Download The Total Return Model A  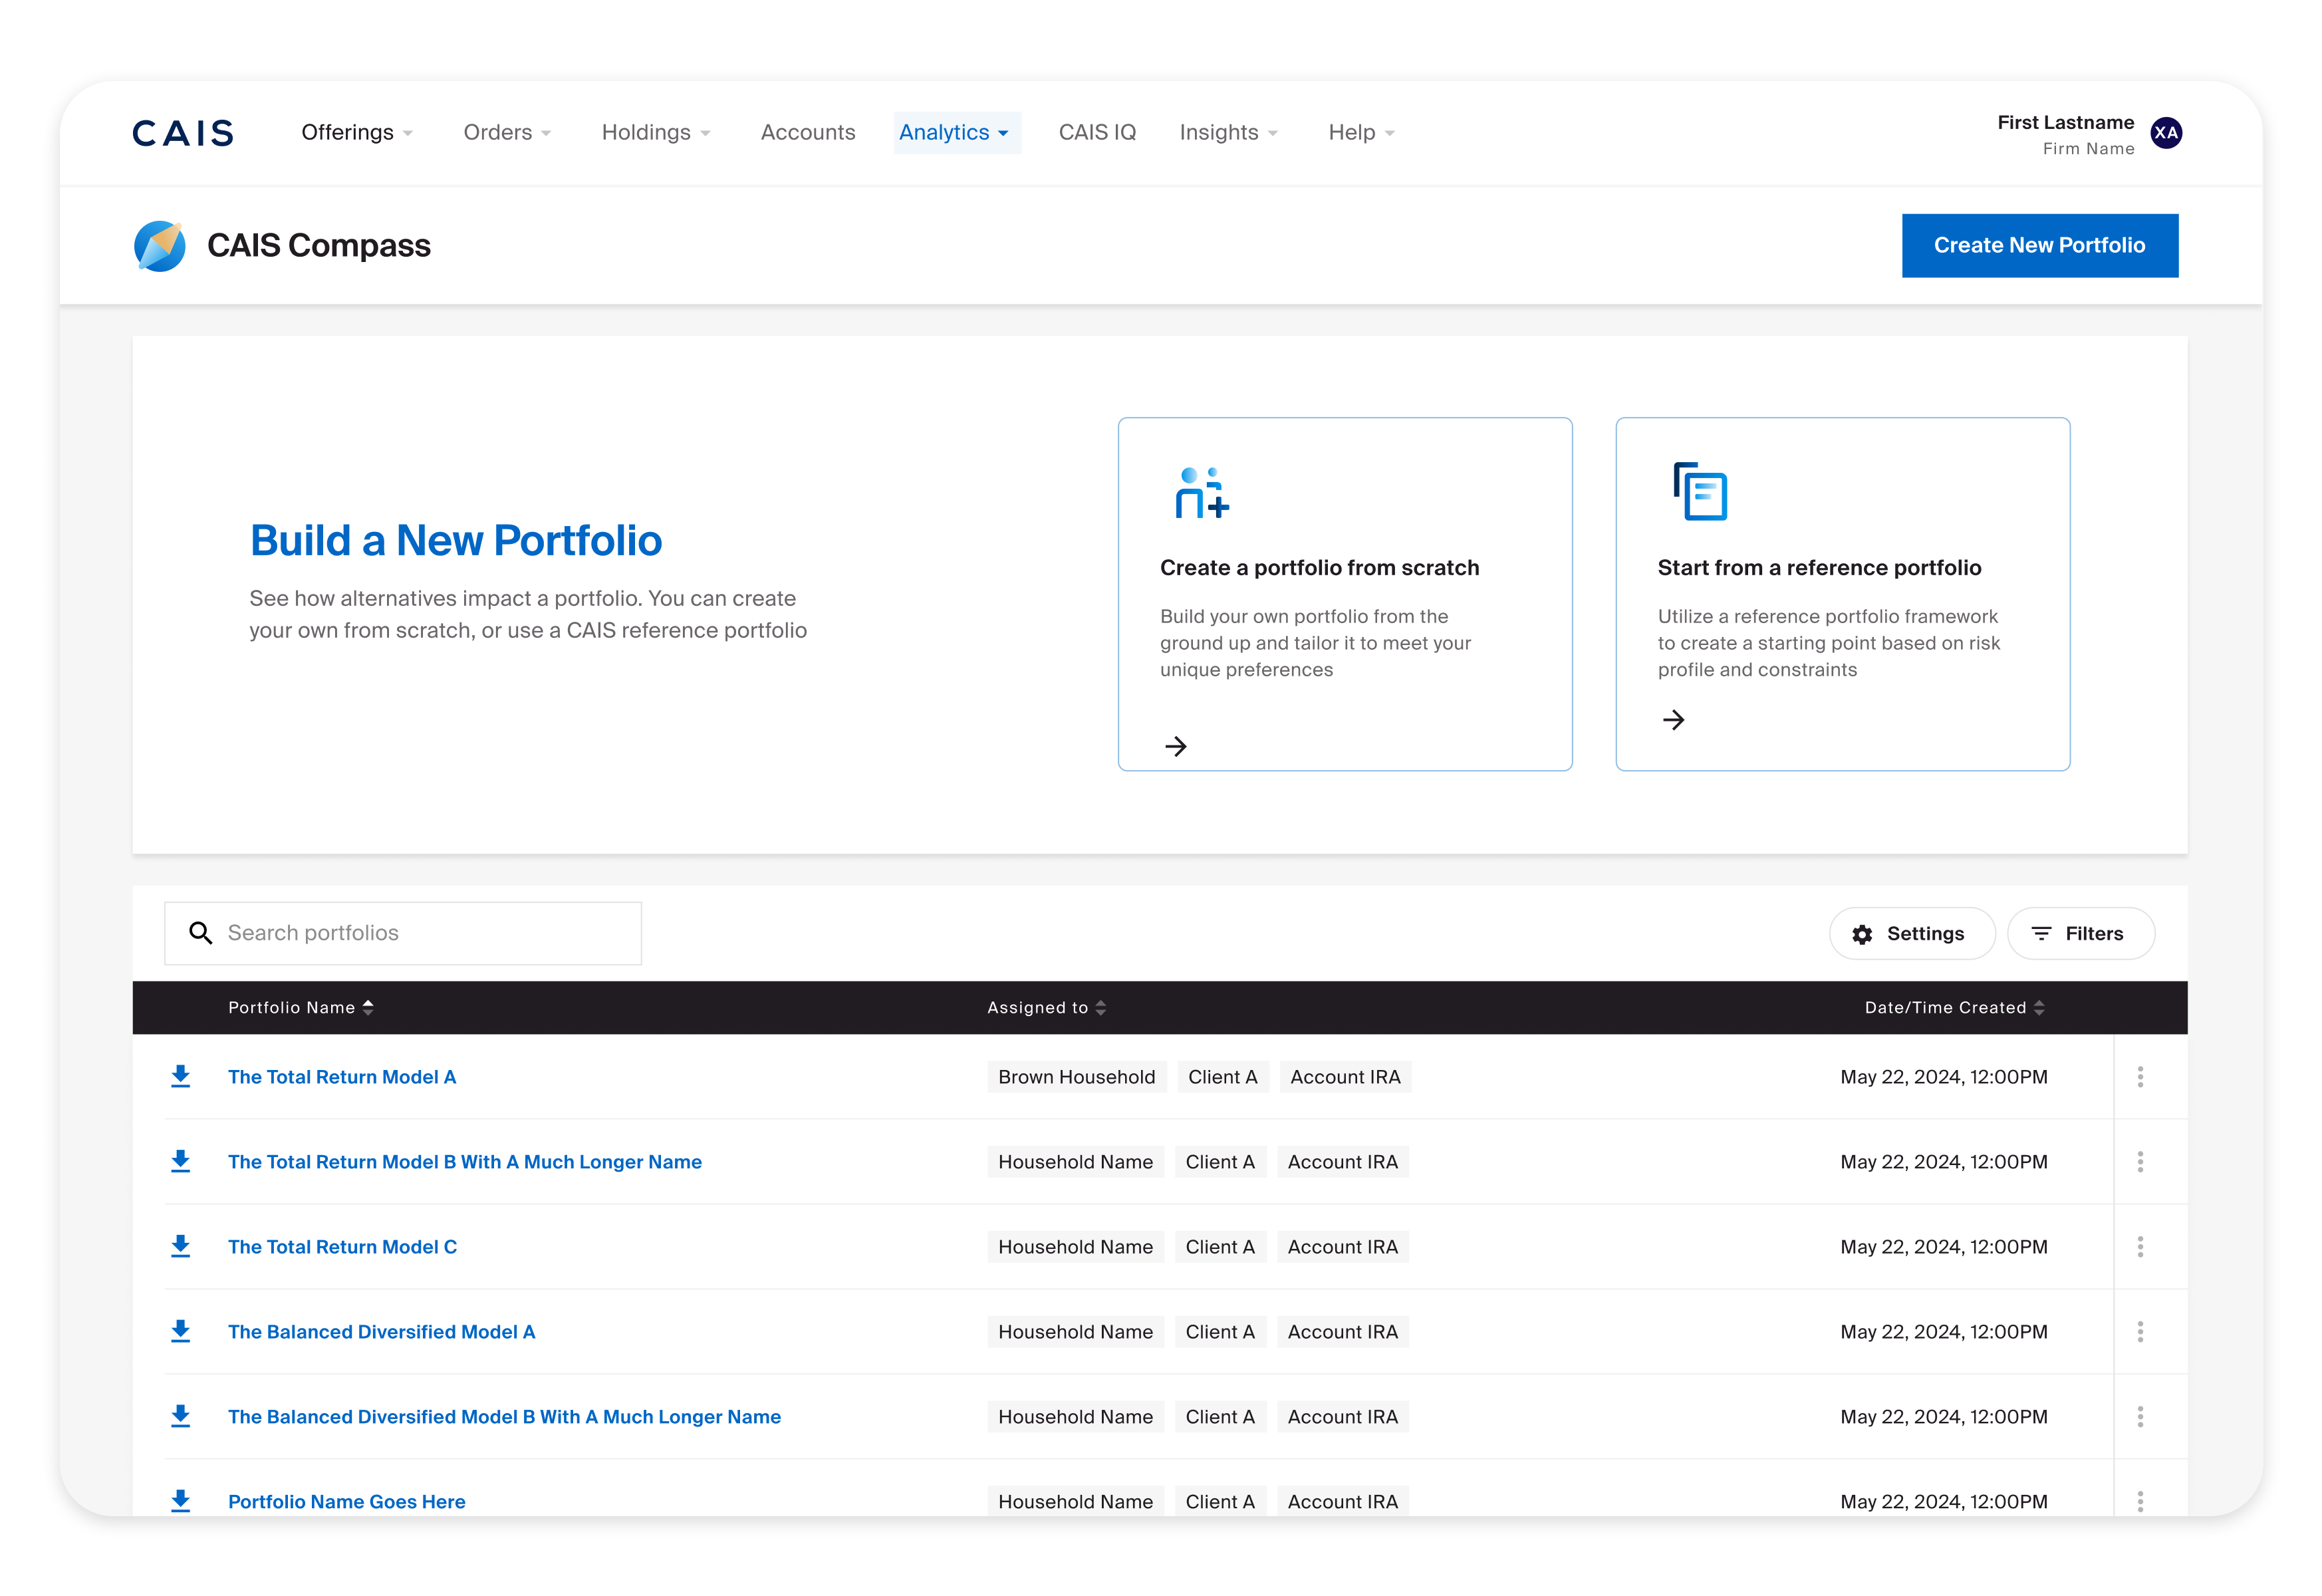coord(180,1077)
